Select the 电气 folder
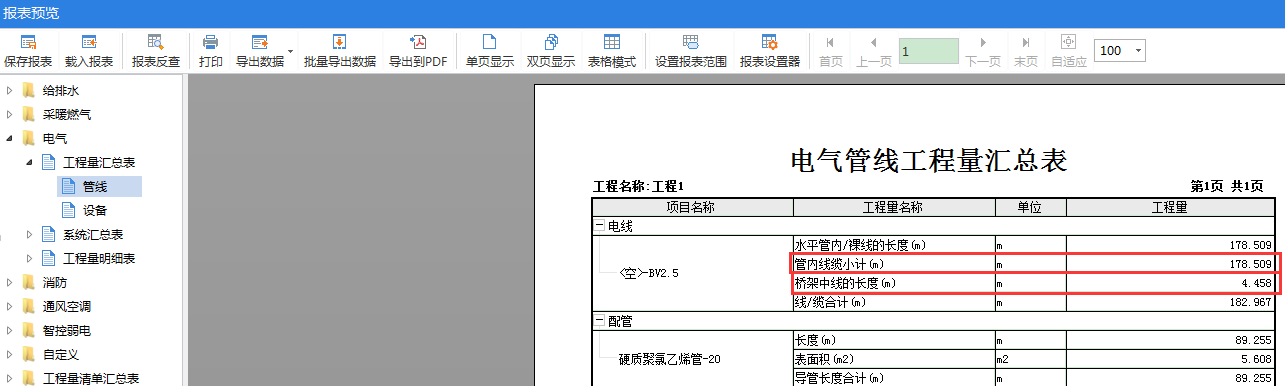 coord(55,138)
